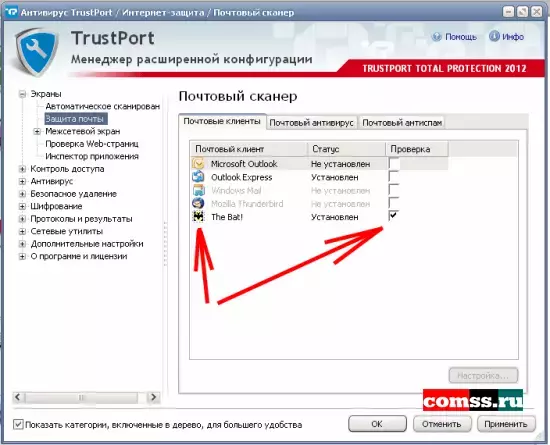
Task: Sort by Проверка column header
Action: click(x=417, y=149)
